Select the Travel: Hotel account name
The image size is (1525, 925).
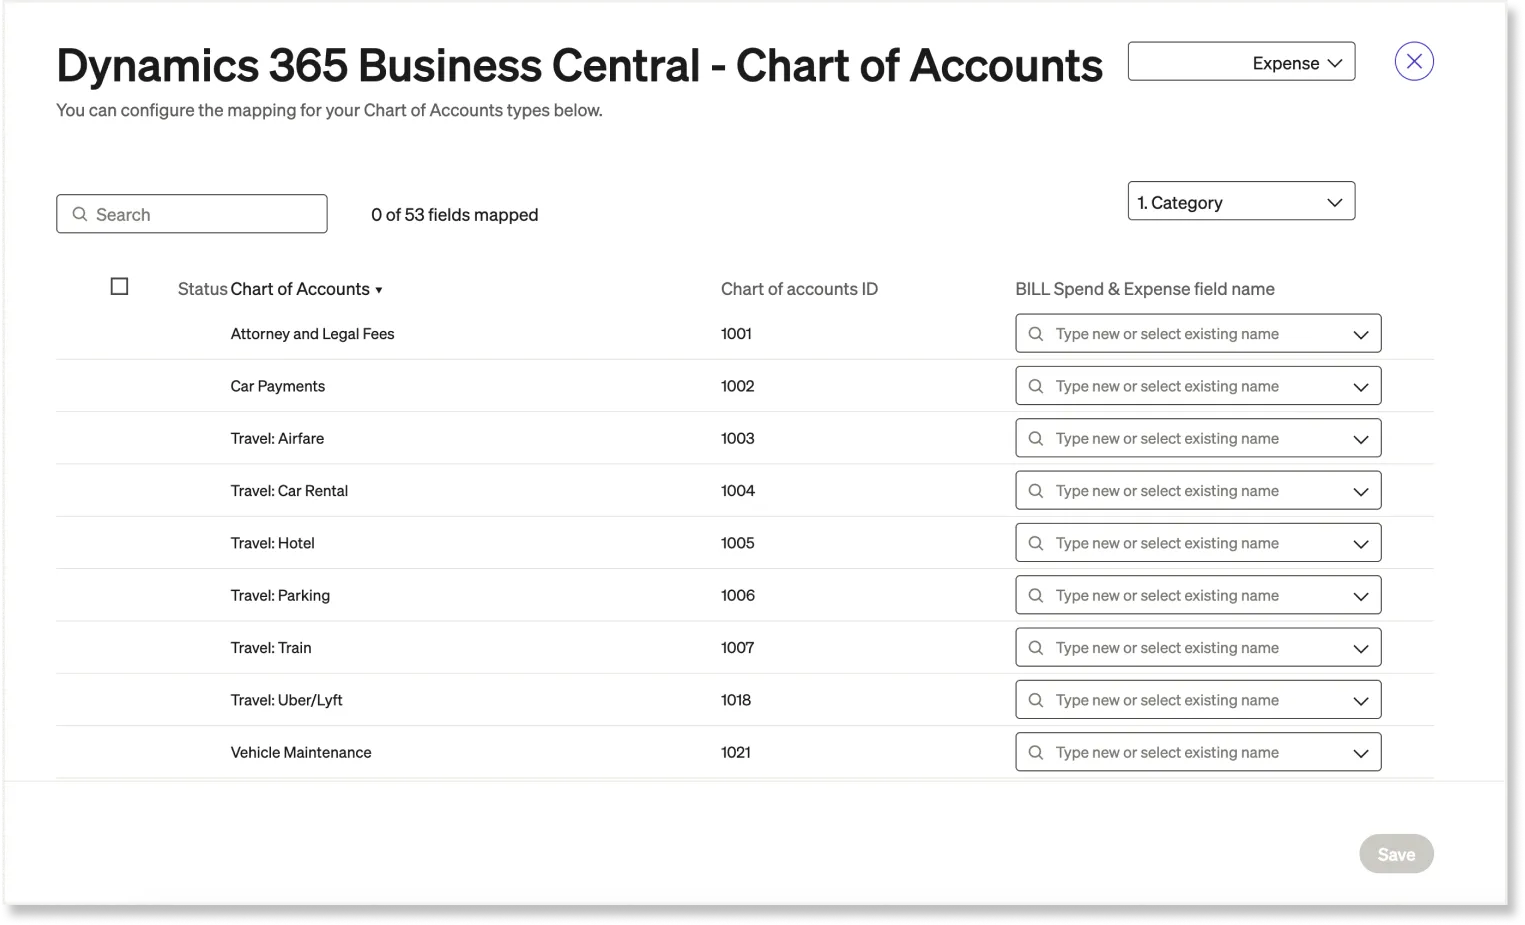click(x=272, y=543)
